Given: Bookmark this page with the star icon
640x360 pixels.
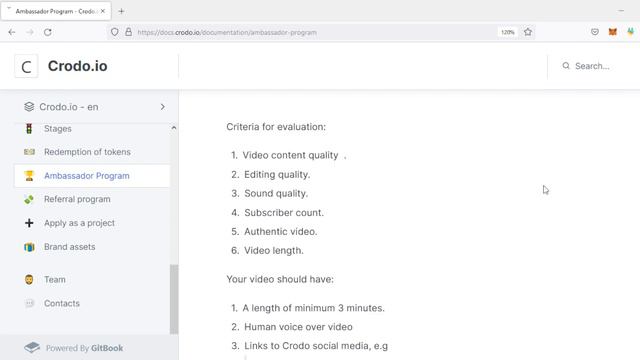Looking at the screenshot, I should click(x=528, y=32).
